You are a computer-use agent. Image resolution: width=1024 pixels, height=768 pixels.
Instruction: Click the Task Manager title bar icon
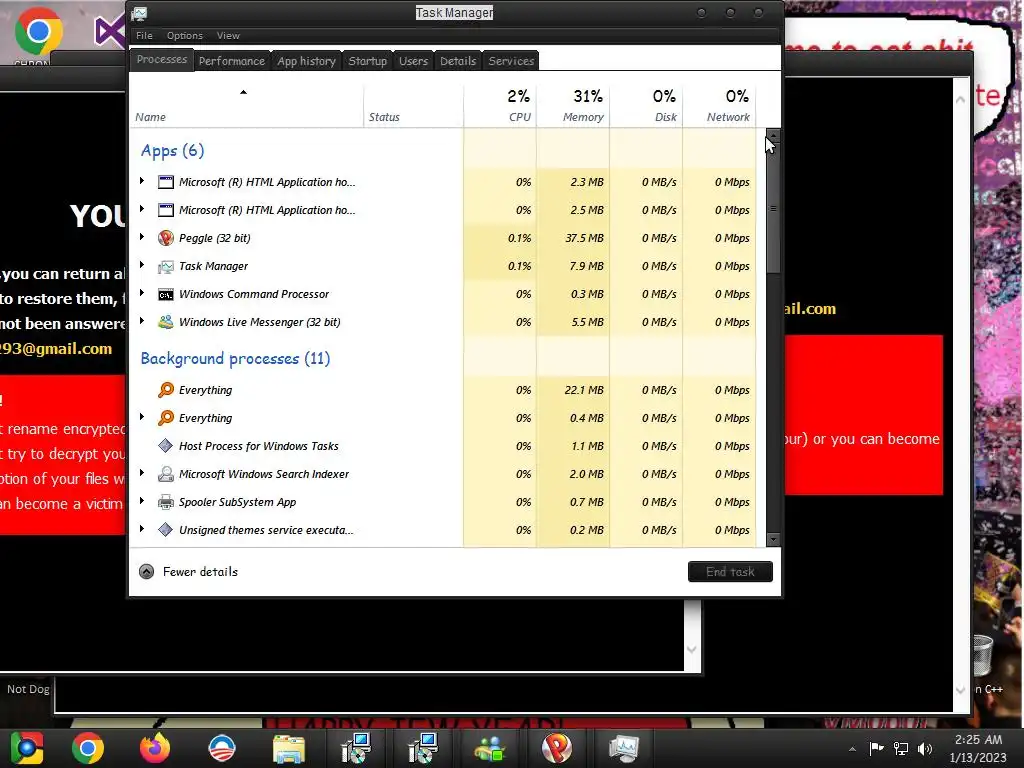139,13
